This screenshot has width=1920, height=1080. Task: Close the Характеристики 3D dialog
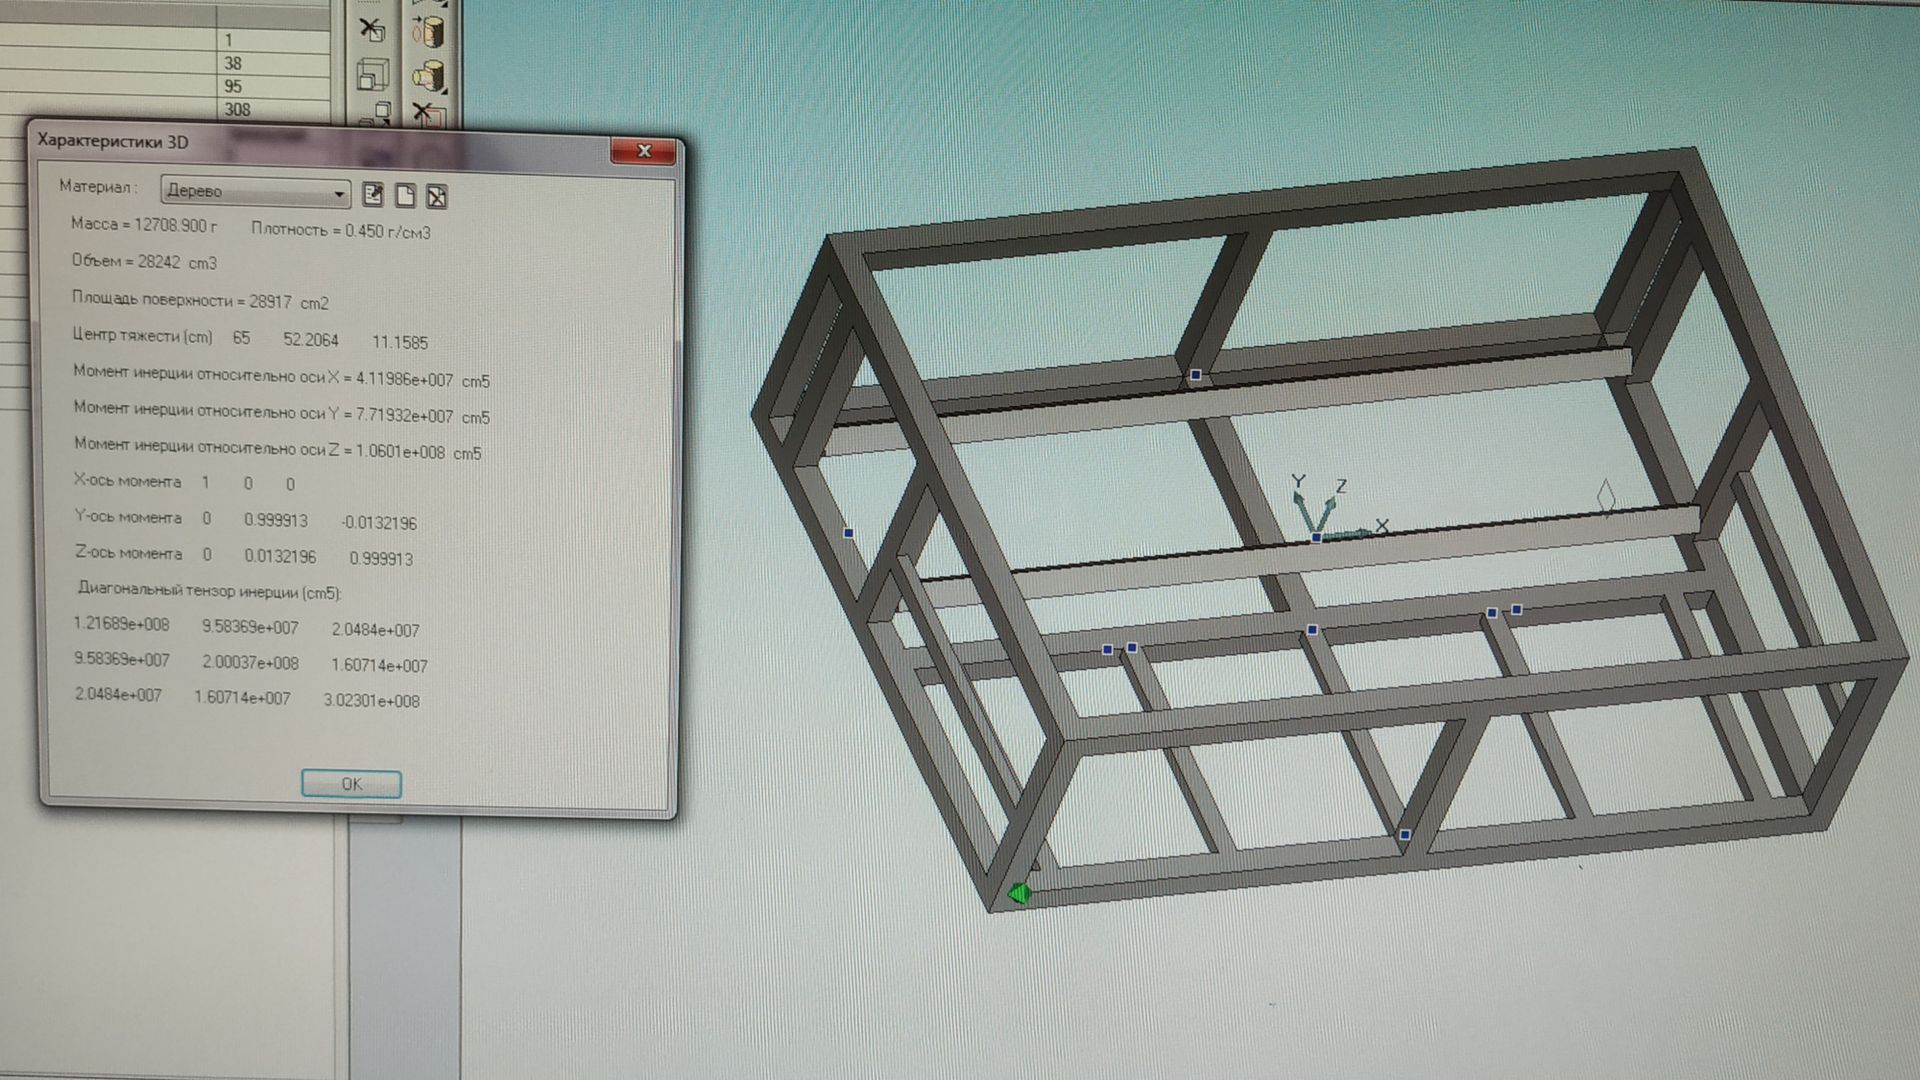(x=643, y=151)
